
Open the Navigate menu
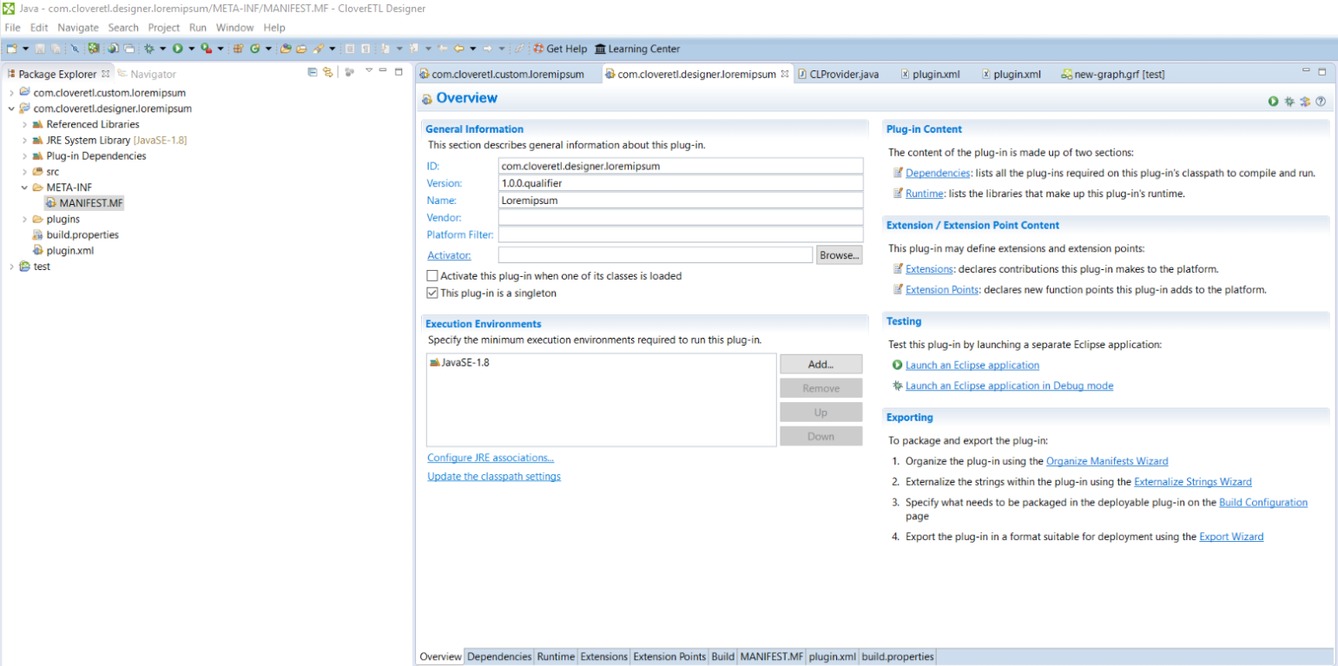tap(78, 27)
